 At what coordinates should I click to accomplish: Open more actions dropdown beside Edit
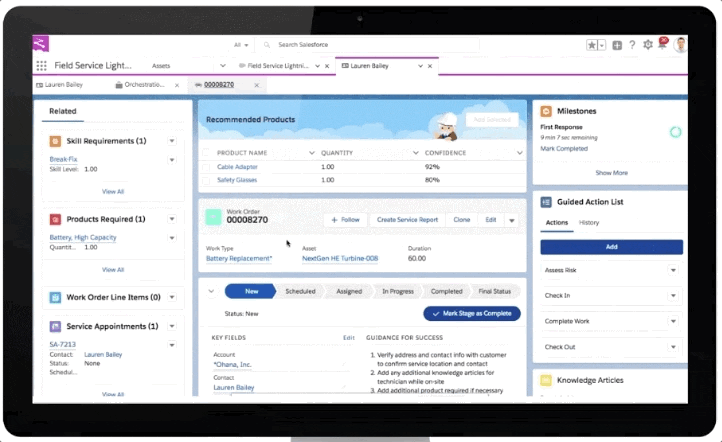[x=512, y=219]
